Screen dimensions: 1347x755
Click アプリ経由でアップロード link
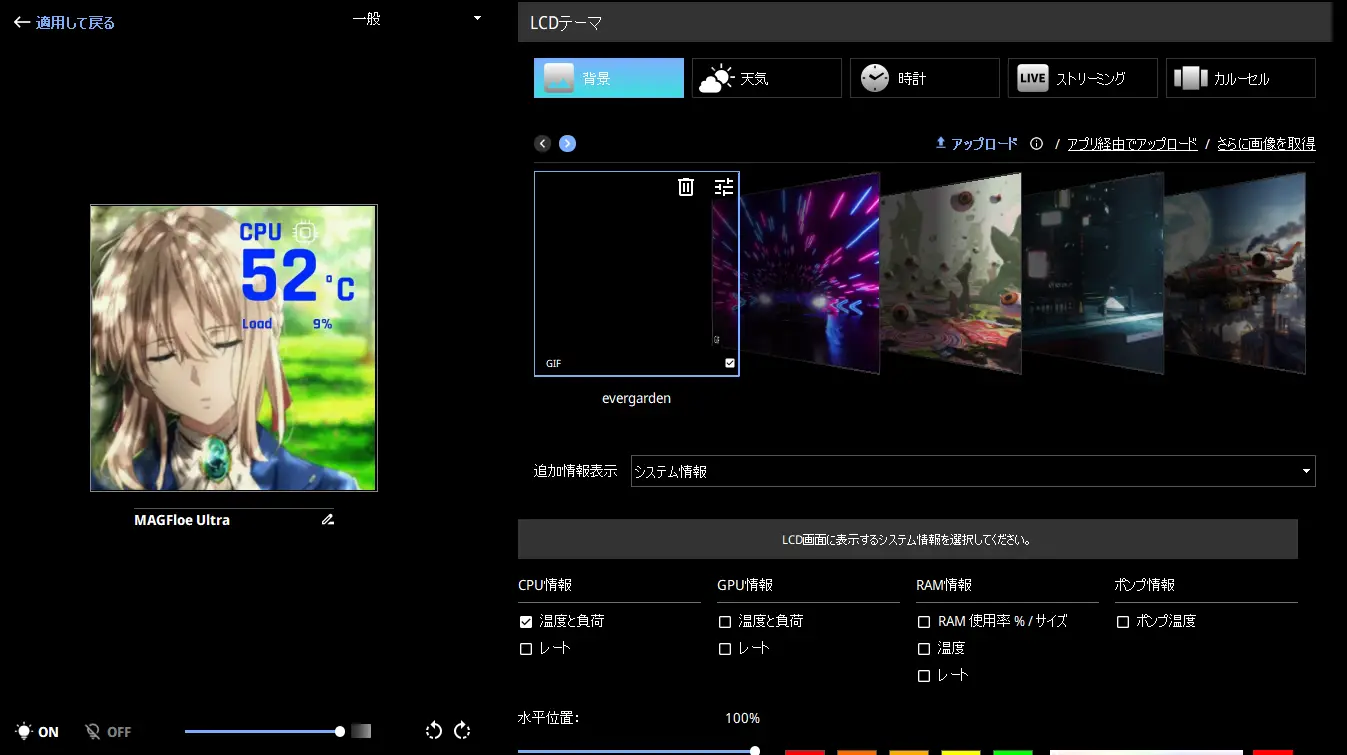1132,144
